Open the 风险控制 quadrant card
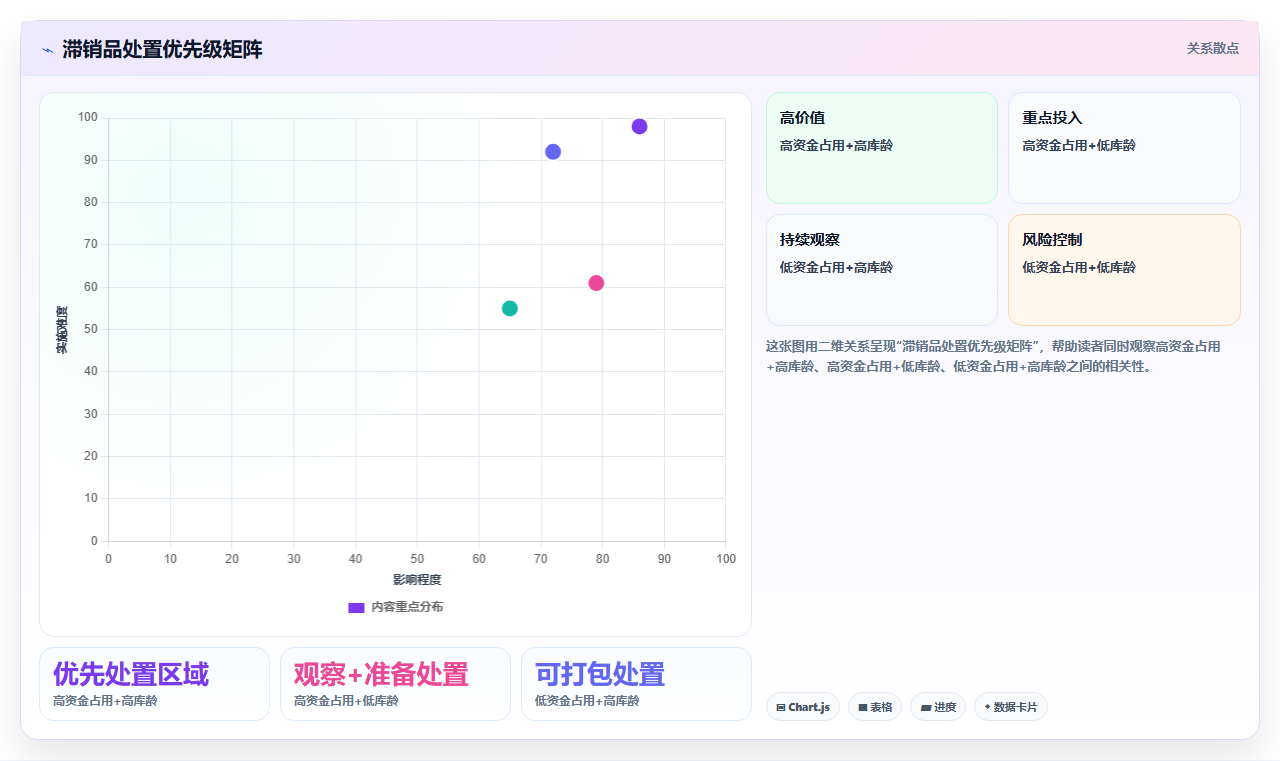Viewport: 1280px width, 761px height. 1124,270
